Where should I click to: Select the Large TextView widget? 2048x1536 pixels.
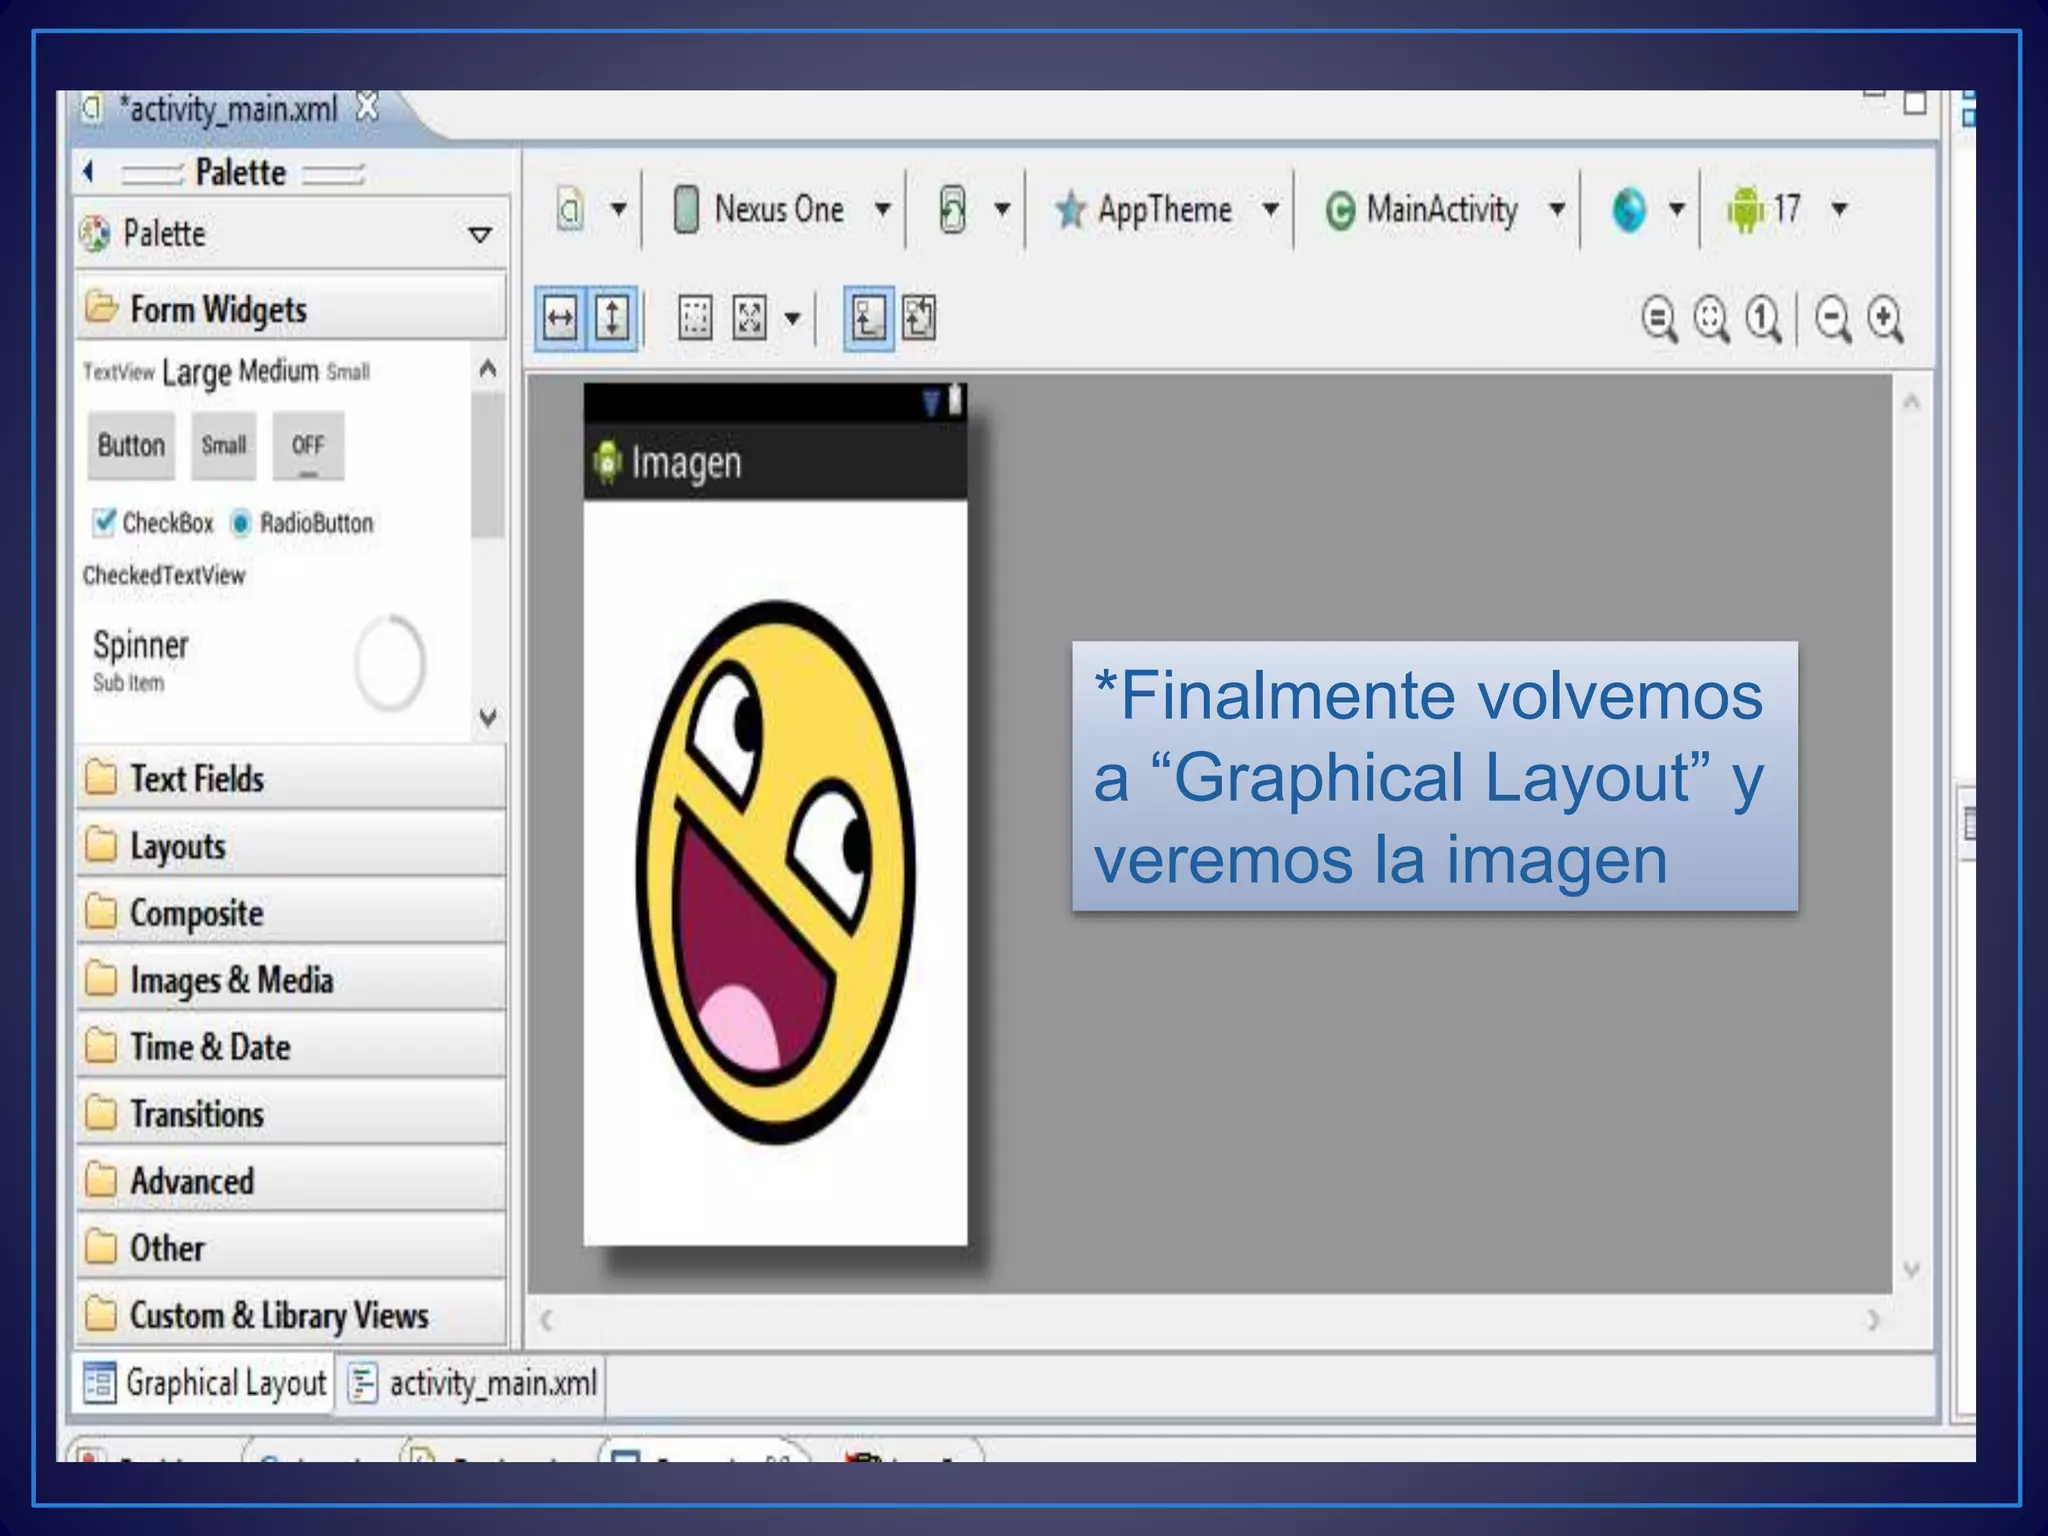[x=196, y=373]
